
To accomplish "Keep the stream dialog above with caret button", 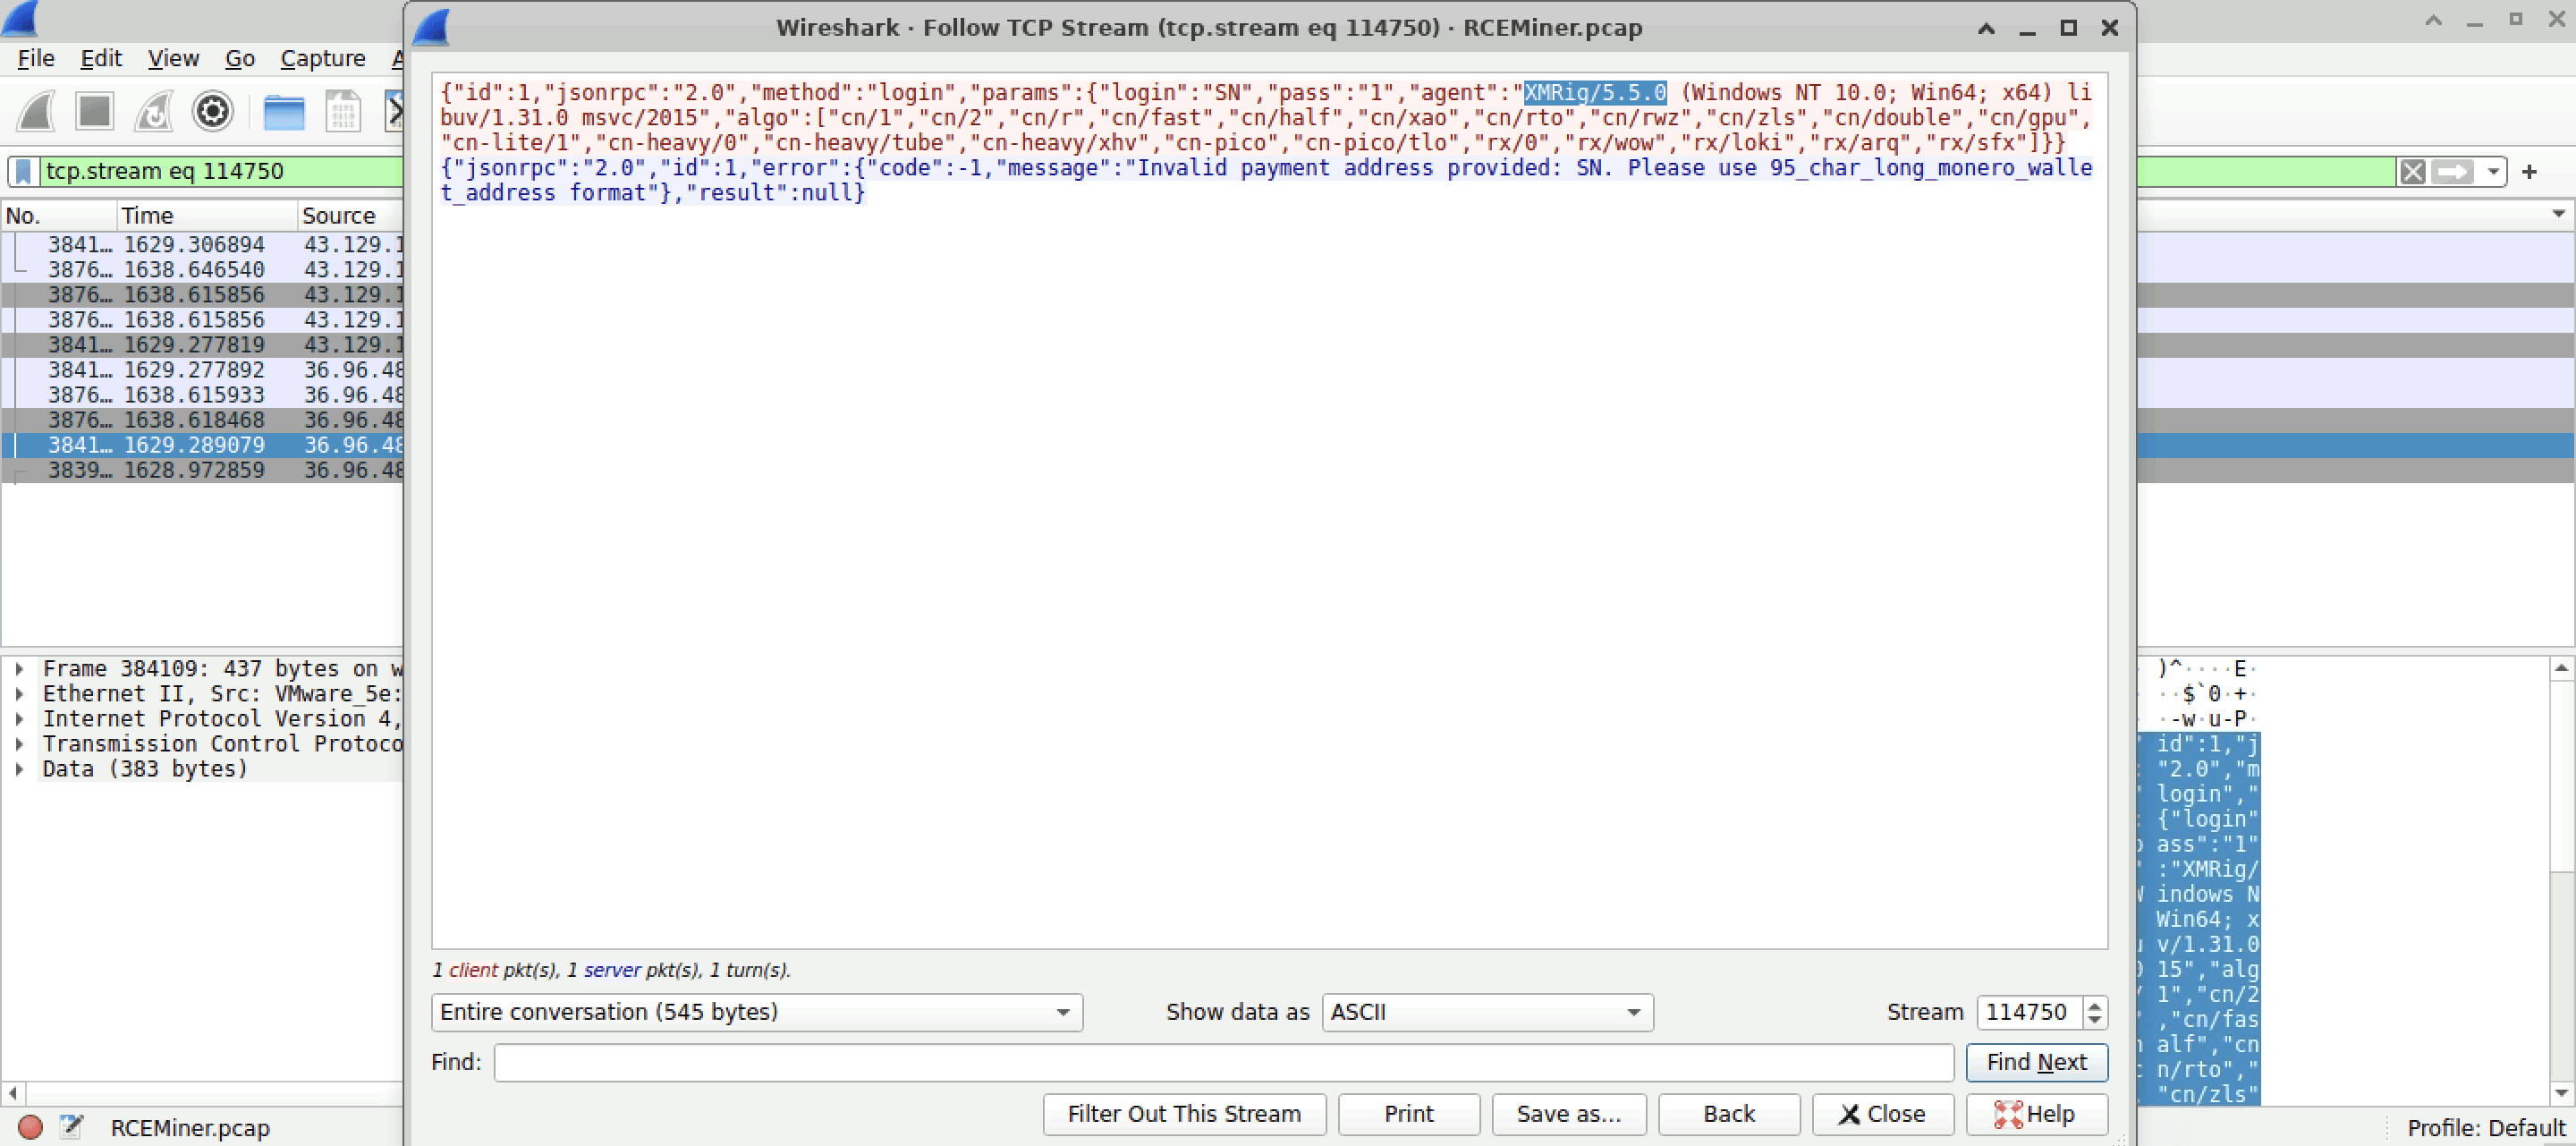I will tap(1986, 28).
